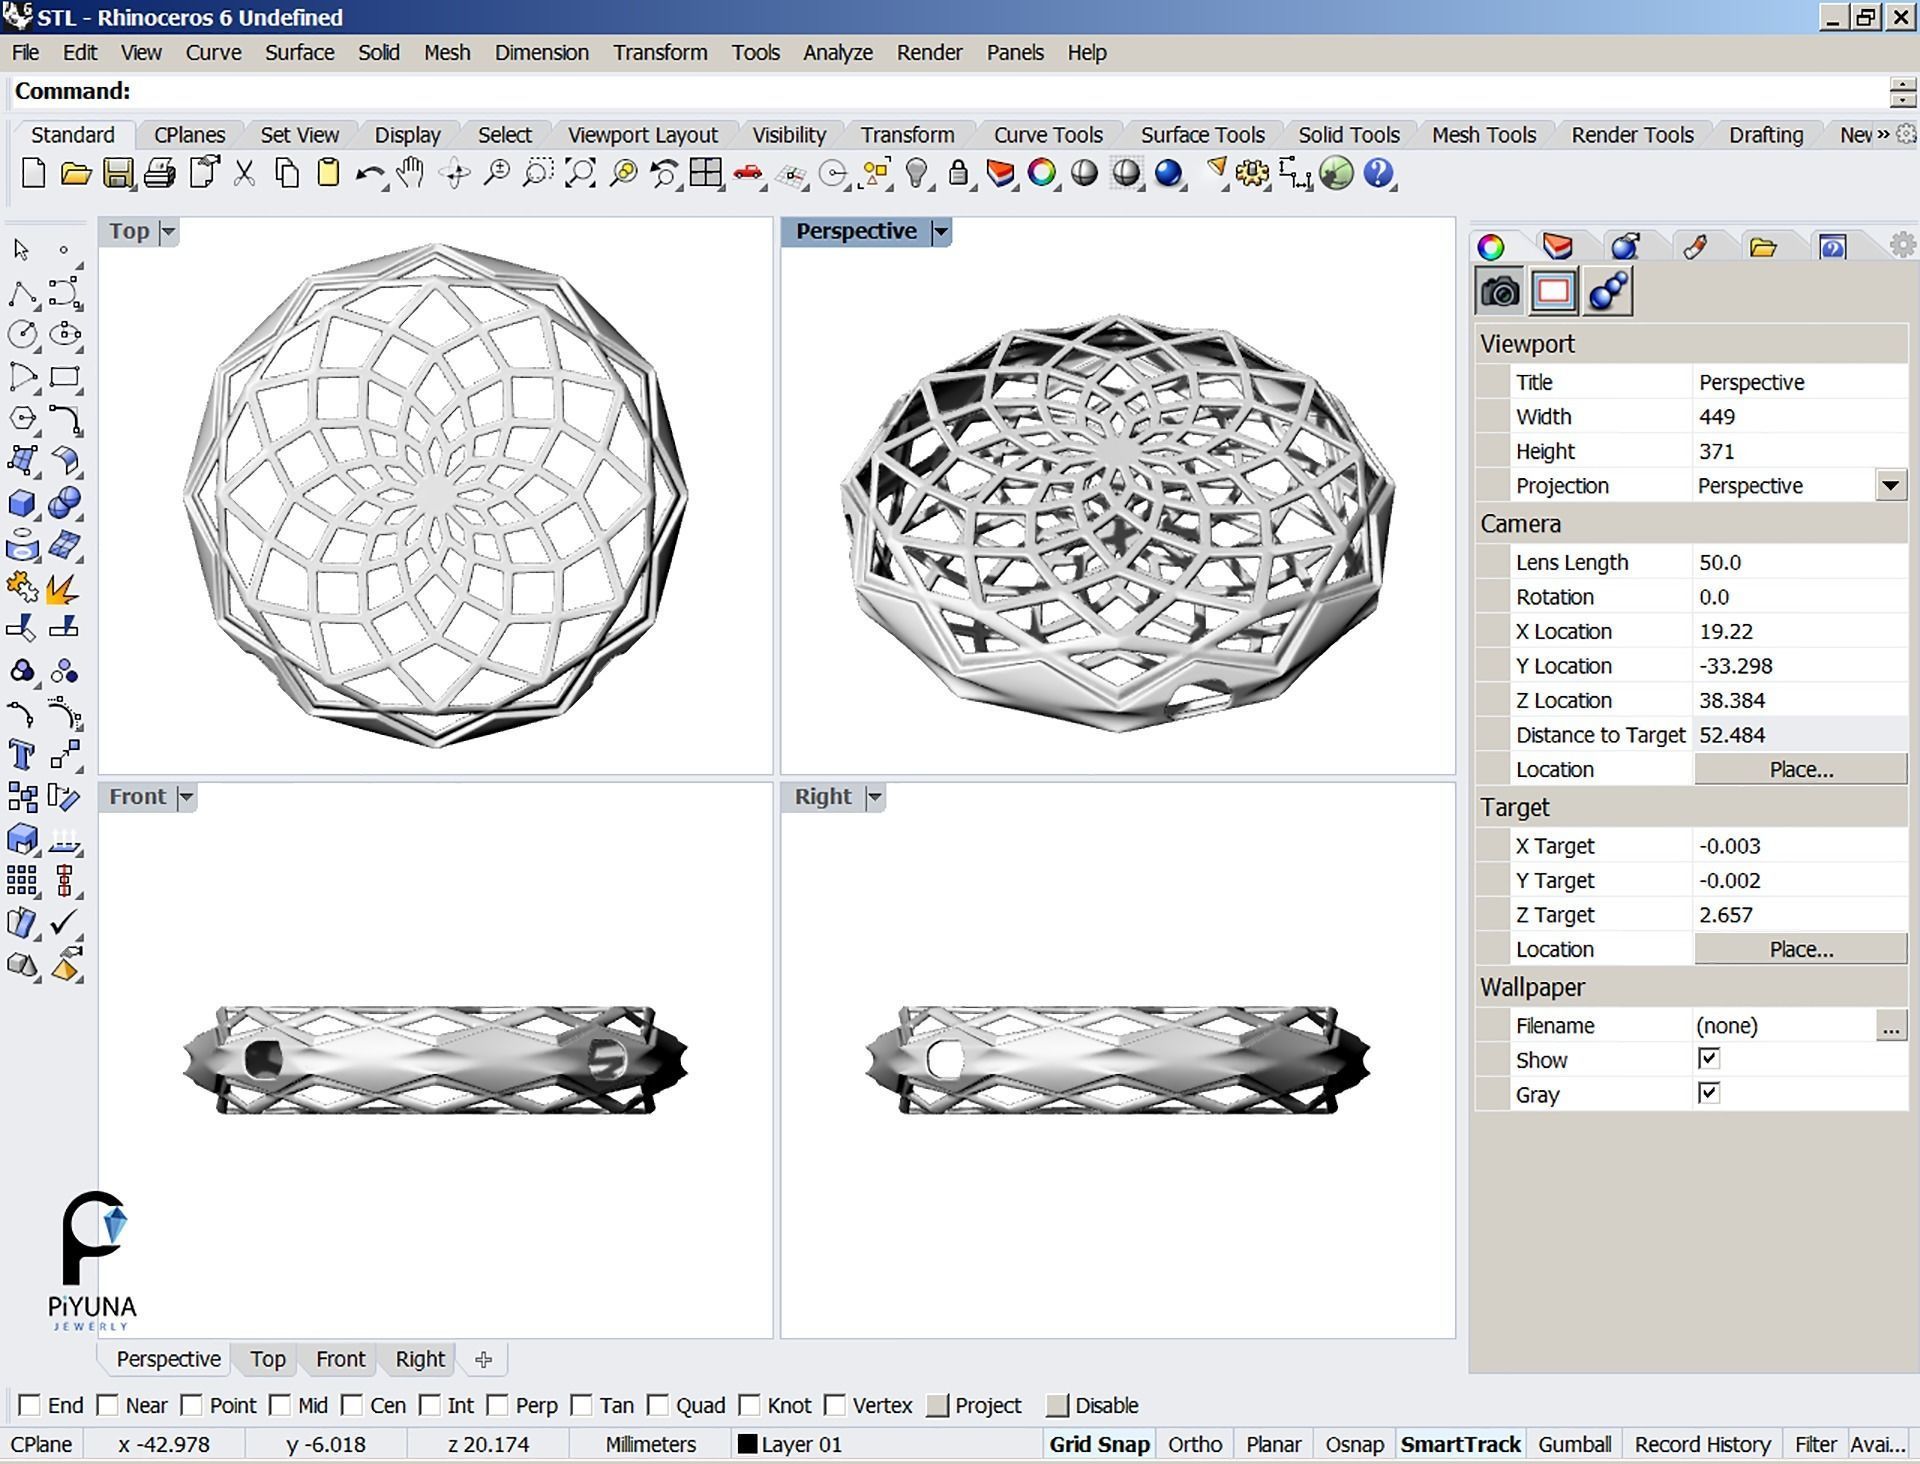Click the Box solid tool icon
1920x1464 pixels.
coord(21,503)
